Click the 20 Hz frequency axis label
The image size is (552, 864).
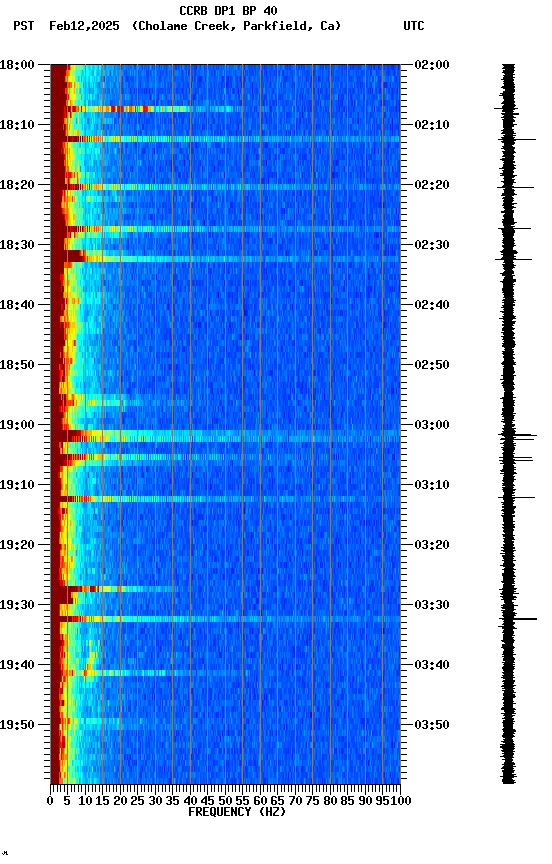pyautogui.click(x=121, y=801)
